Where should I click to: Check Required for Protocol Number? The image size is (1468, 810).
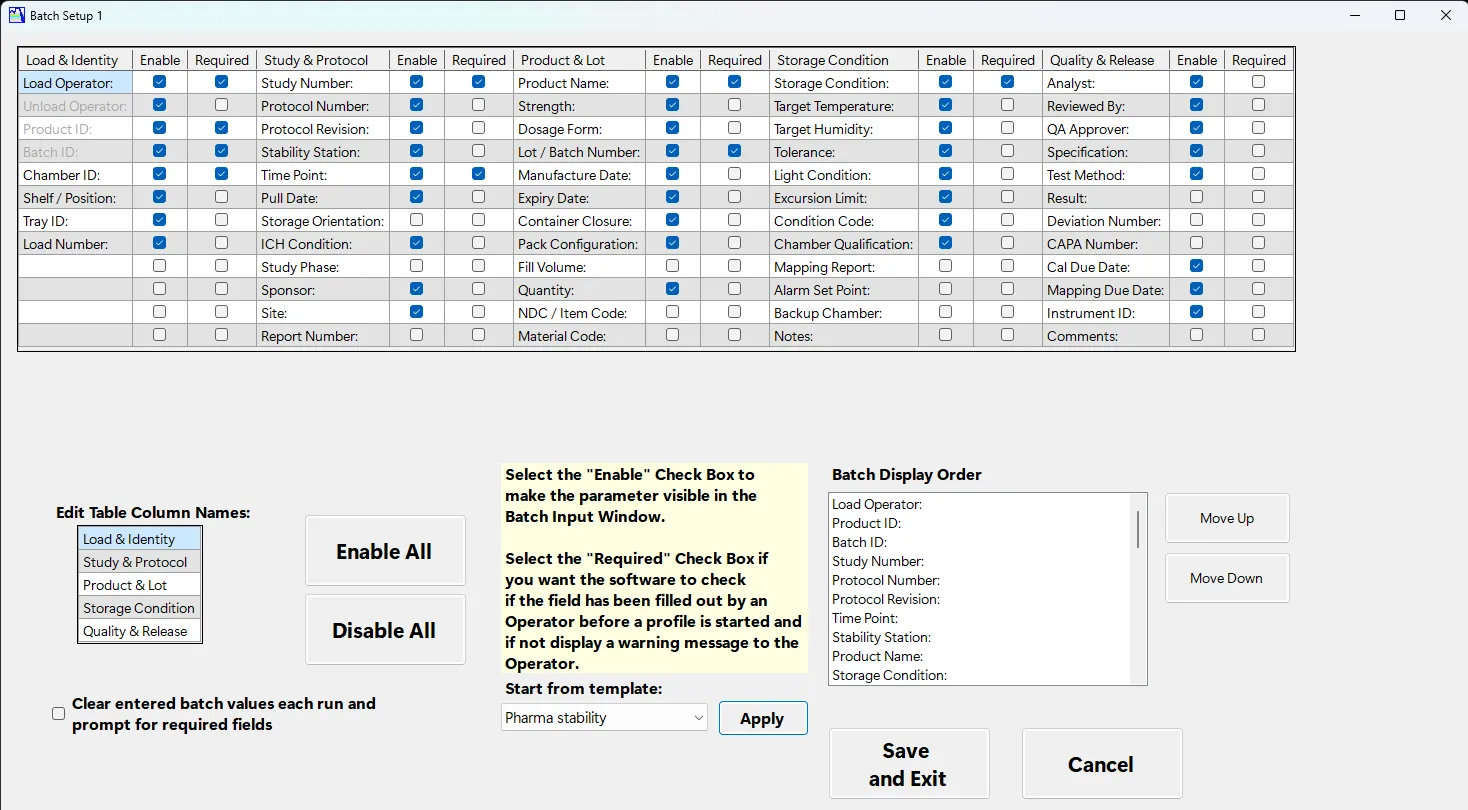tap(478, 105)
